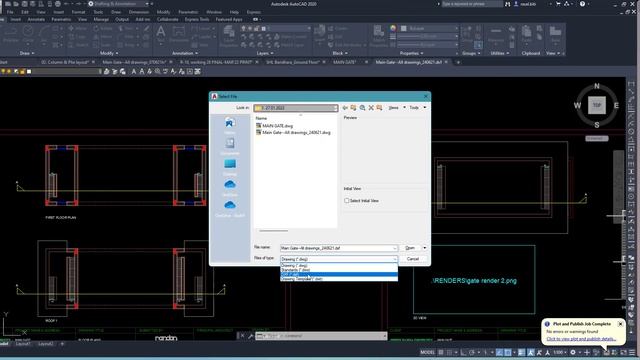Select the file MAIN GATE.dwg in the list
The image size is (640, 360).
pos(277,126)
